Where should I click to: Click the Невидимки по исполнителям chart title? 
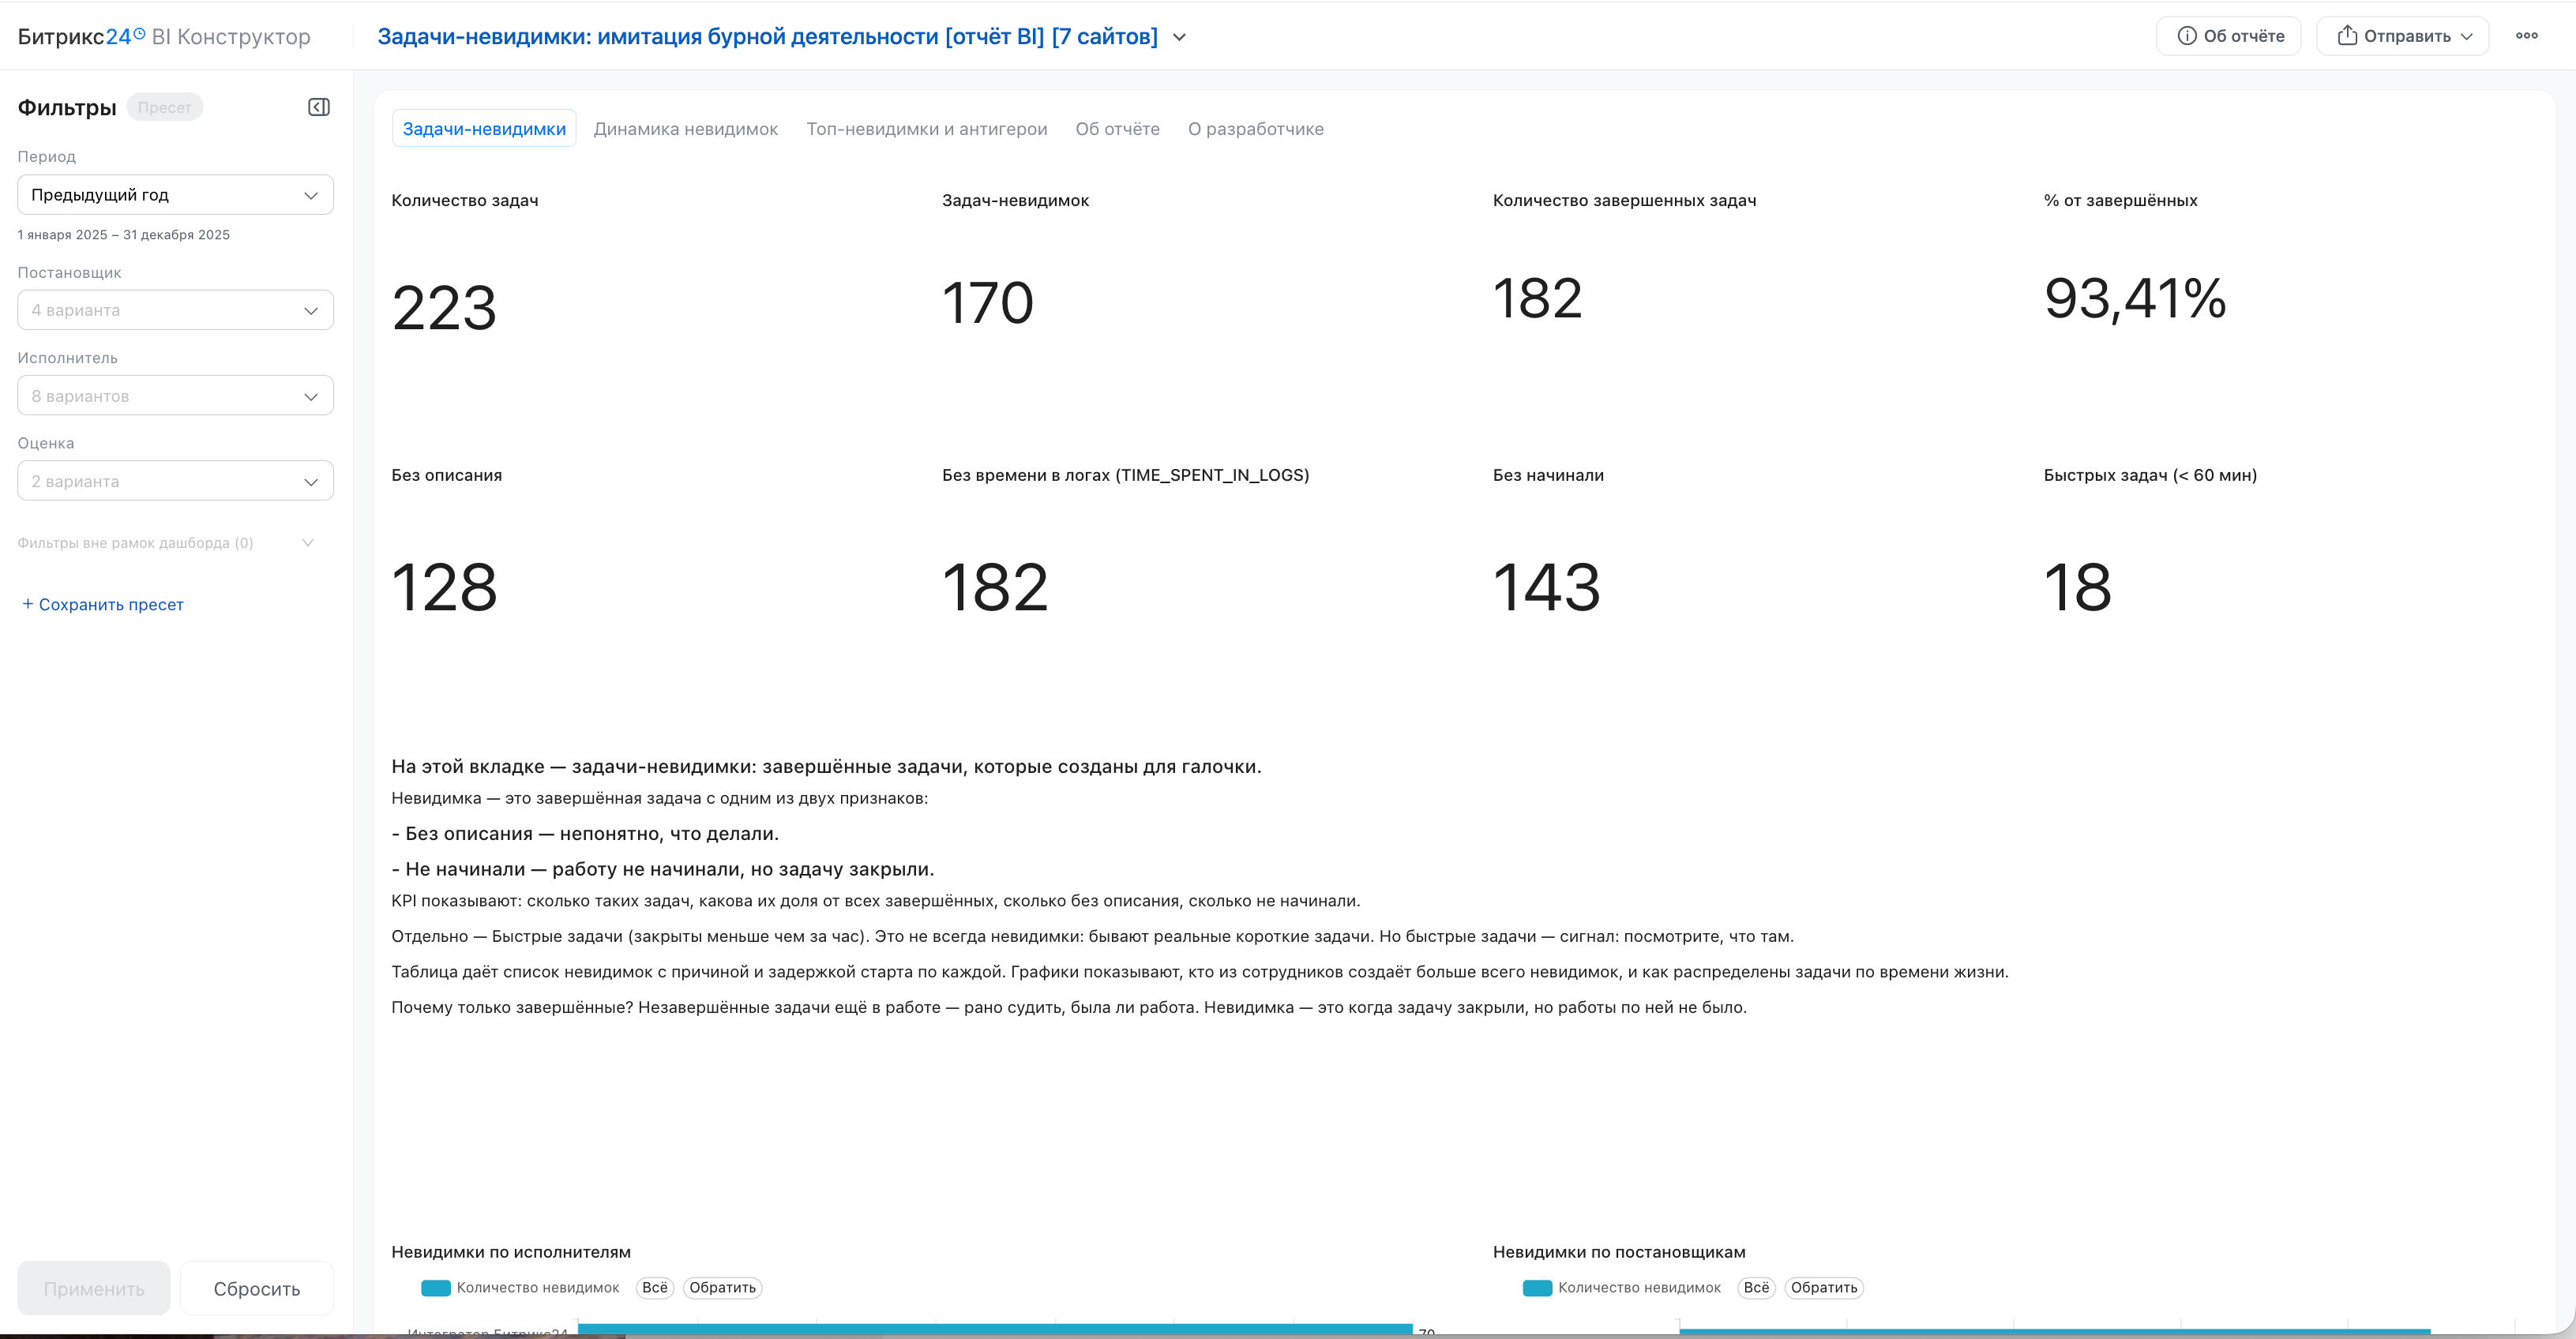pos(511,1251)
